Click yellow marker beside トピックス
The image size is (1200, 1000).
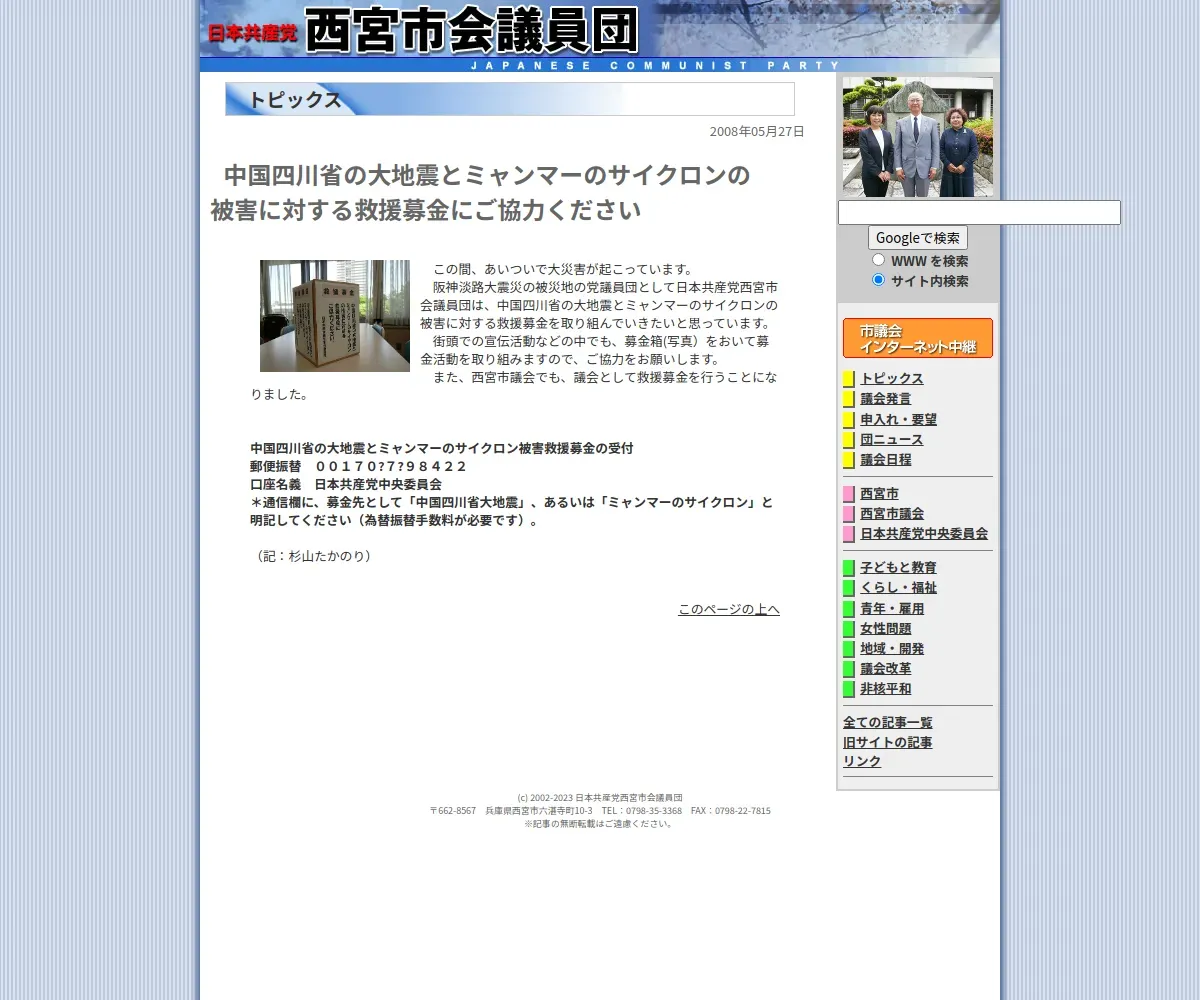click(849, 379)
